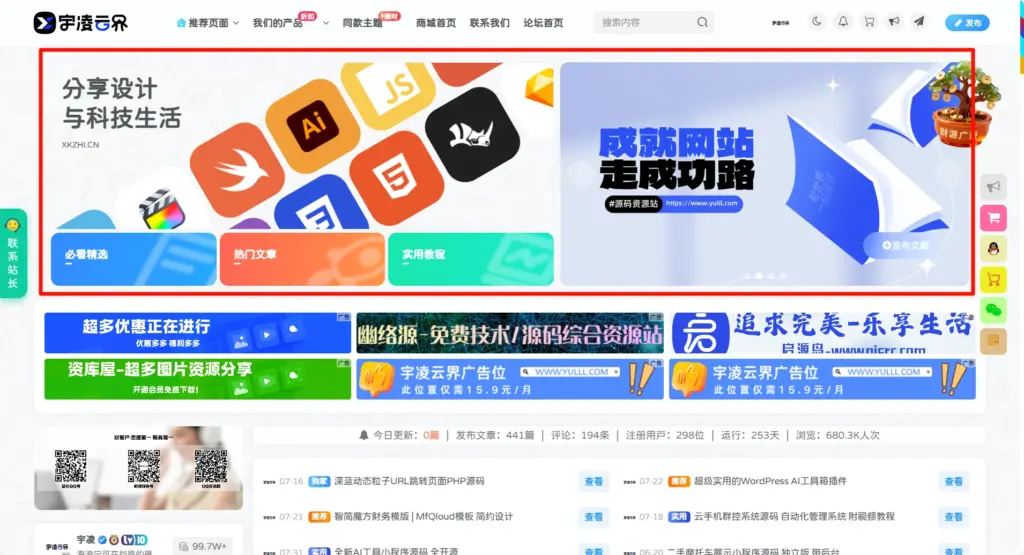The width and height of the screenshot is (1024, 555).
Task: Open the green WeChat icon in sidebar
Action: pos(993,310)
